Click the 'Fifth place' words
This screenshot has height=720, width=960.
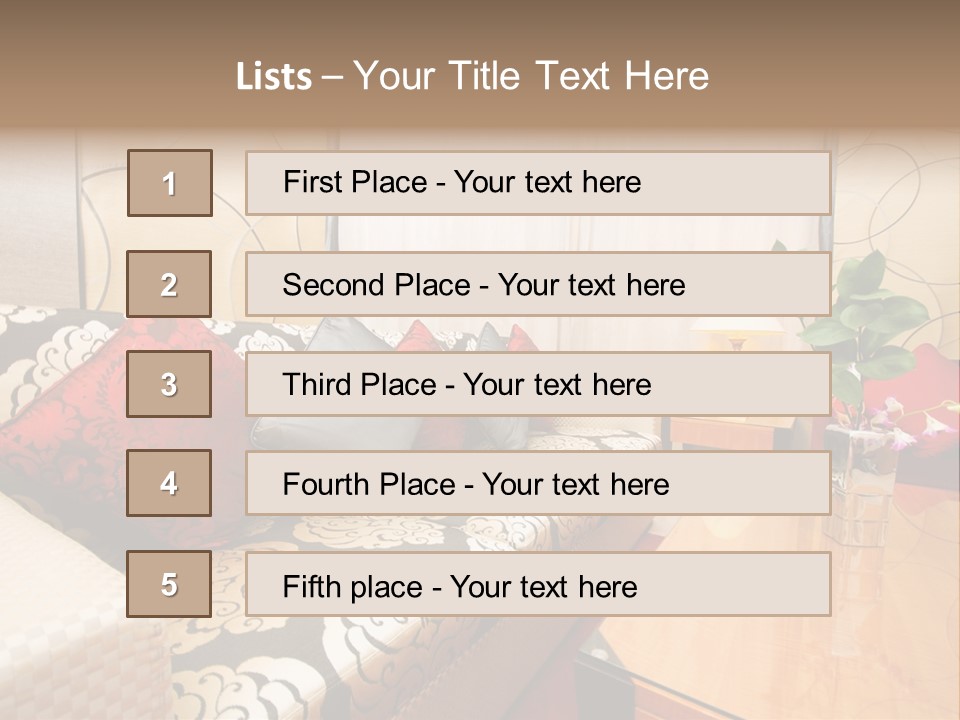click(353, 587)
